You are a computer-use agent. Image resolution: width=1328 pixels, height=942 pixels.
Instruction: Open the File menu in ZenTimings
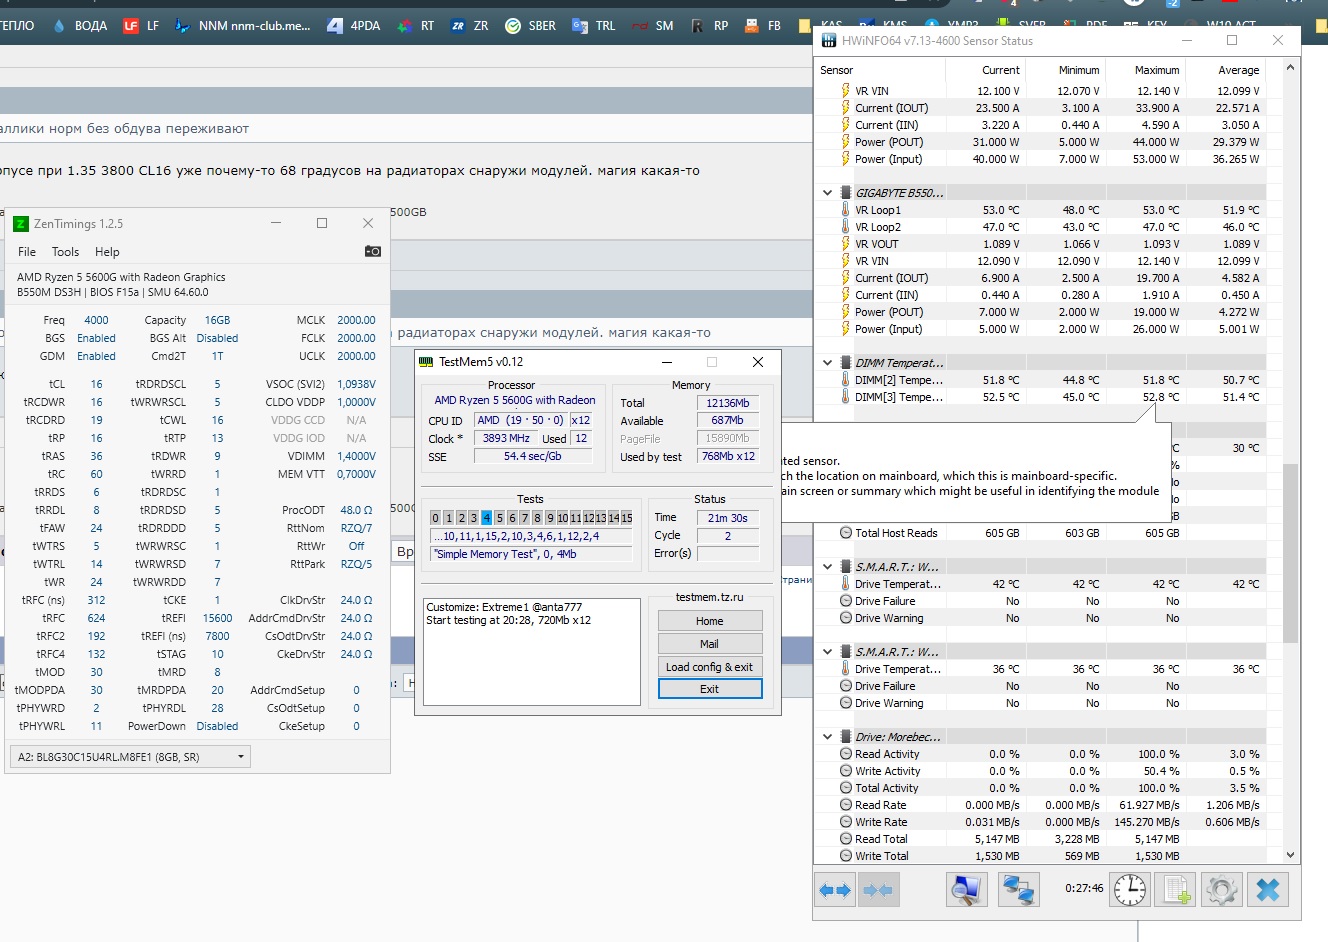pyautogui.click(x=27, y=252)
